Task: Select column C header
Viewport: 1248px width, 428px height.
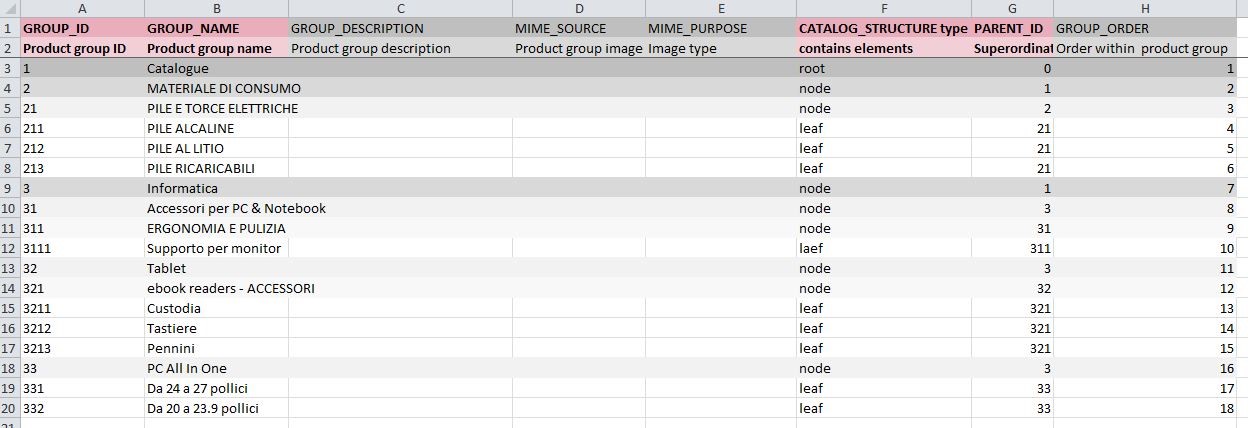Action: tap(400, 8)
